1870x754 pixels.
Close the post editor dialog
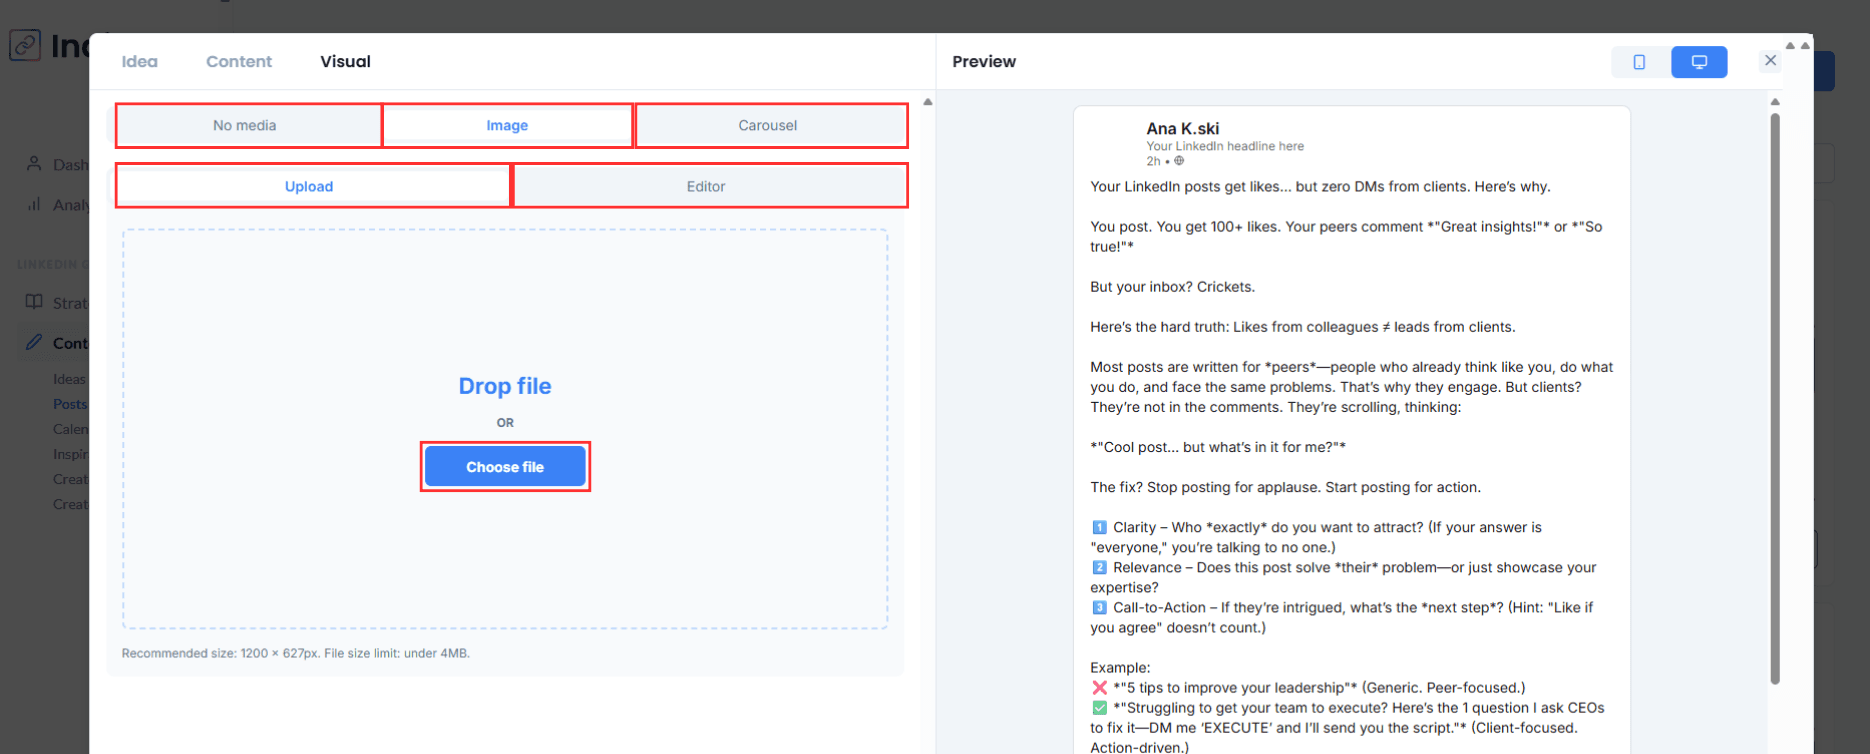(x=1770, y=61)
